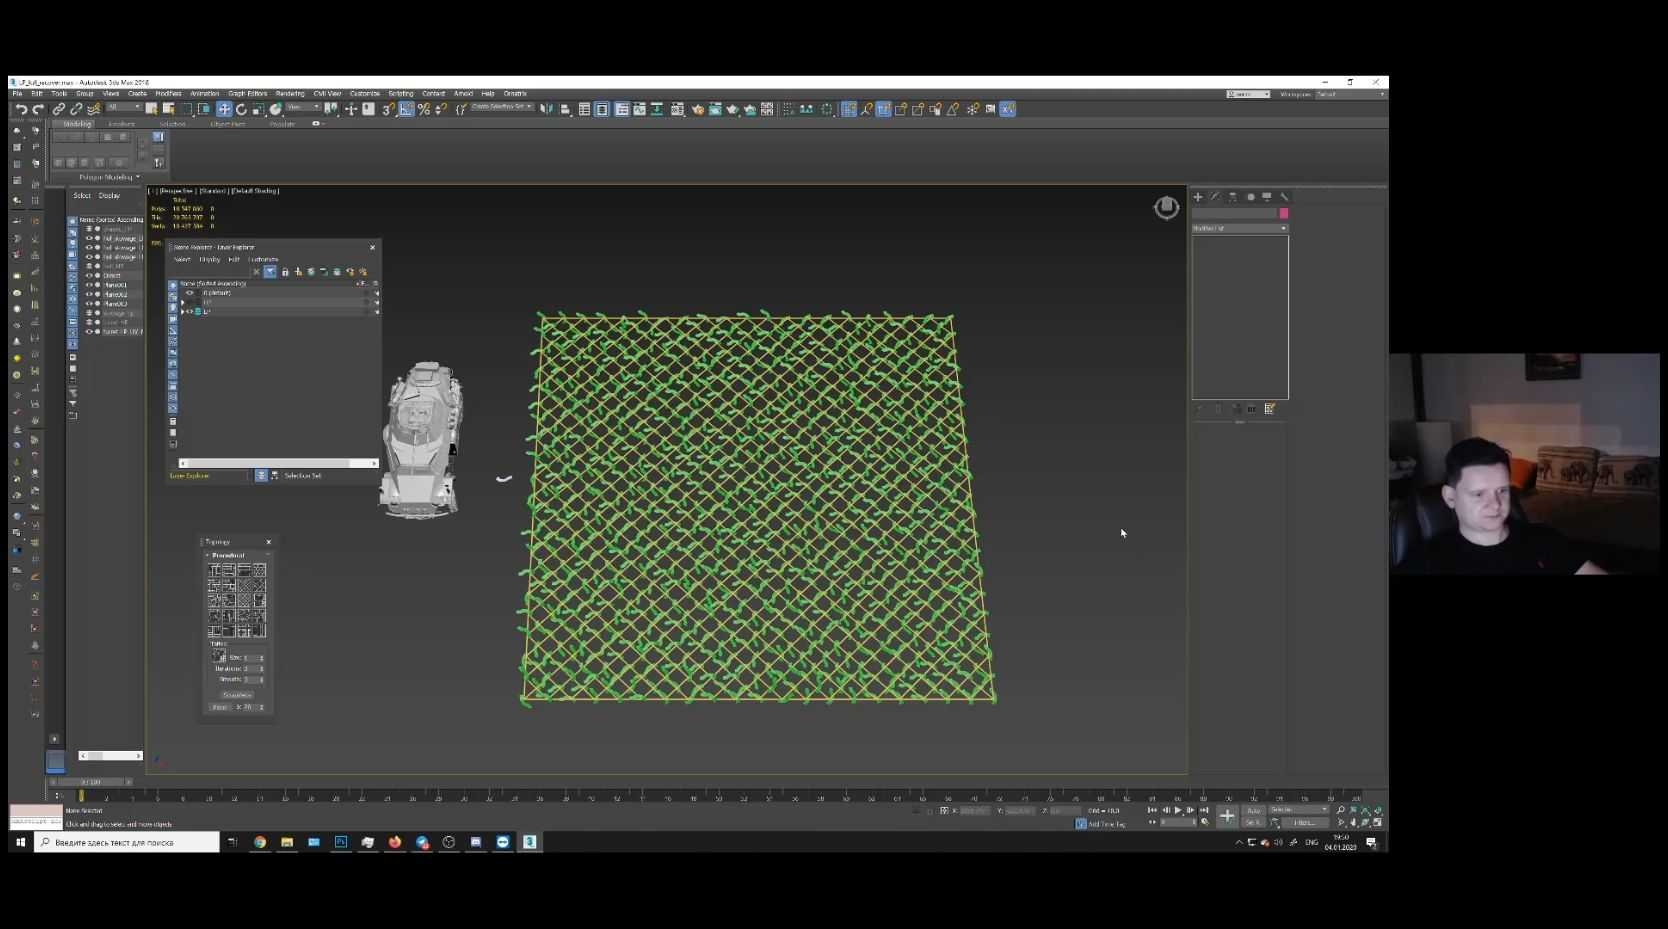
Task: Open the Modifiers menu
Action: pos(168,94)
